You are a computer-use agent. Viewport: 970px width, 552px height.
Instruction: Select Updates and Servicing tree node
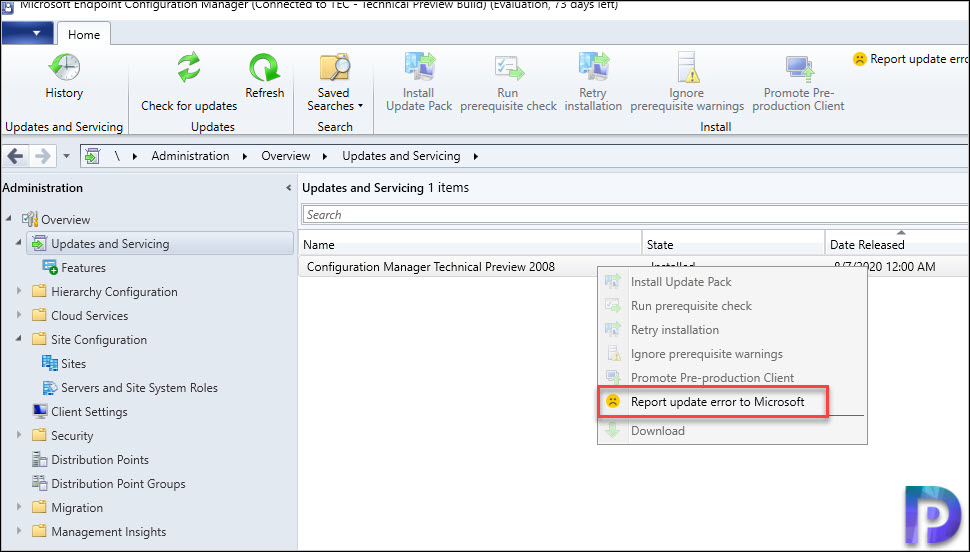click(160, 244)
